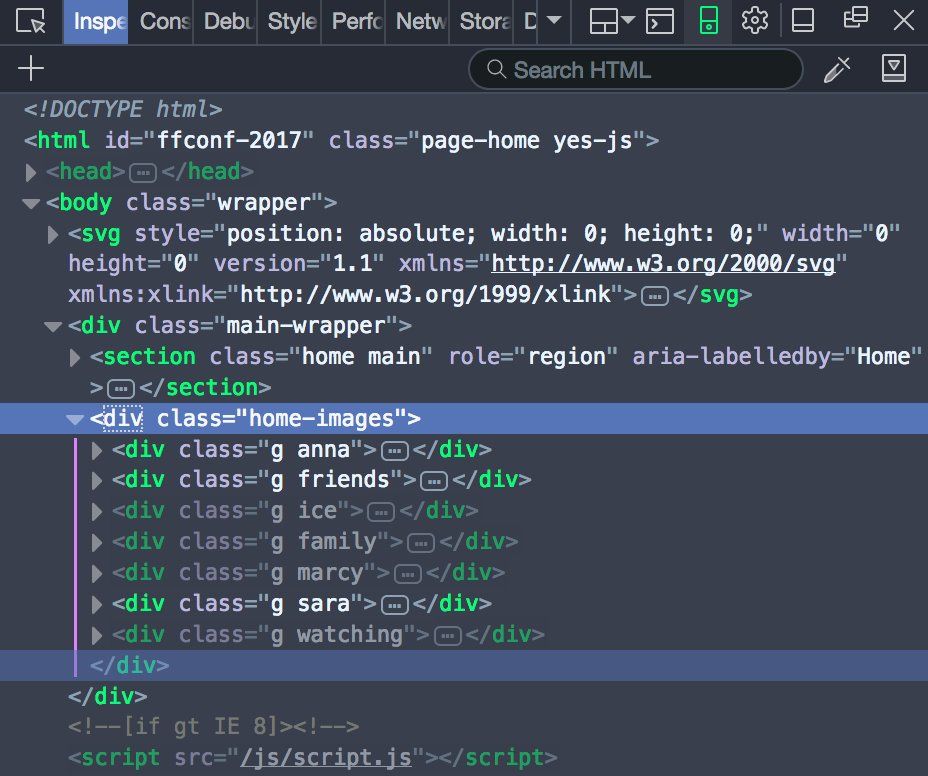Expand the g family div

(x=96, y=542)
